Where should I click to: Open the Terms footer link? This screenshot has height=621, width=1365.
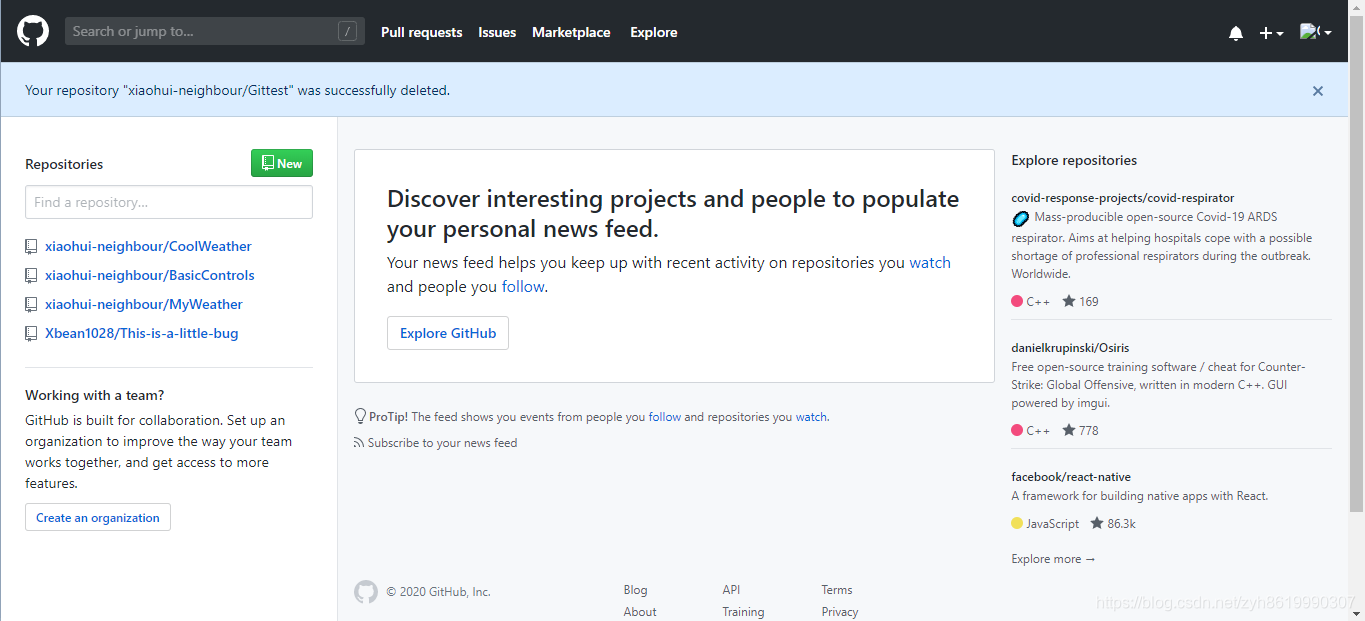coord(837,590)
